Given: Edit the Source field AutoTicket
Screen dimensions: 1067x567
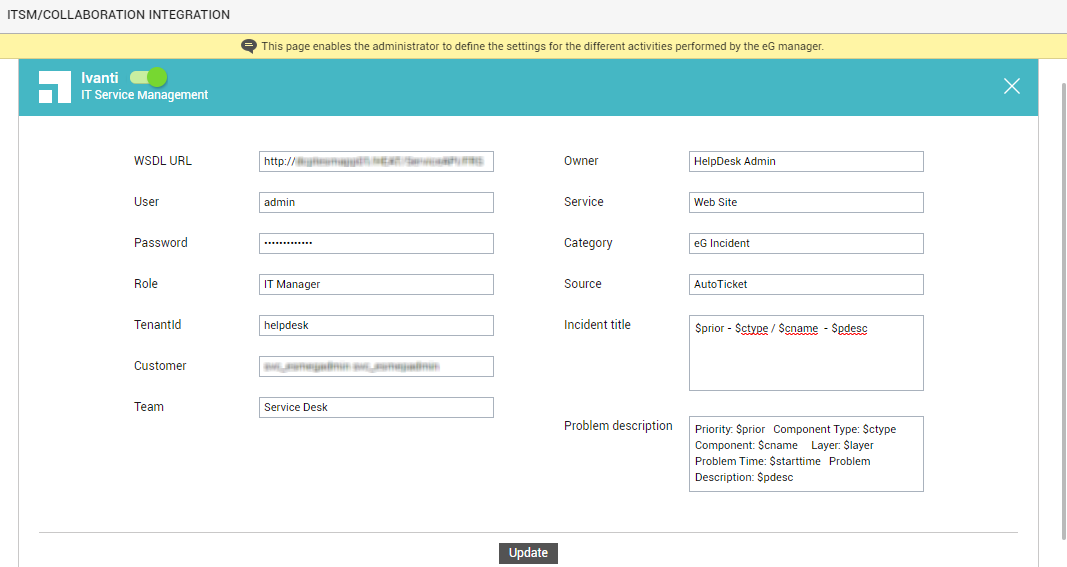Looking at the screenshot, I should (x=806, y=285).
